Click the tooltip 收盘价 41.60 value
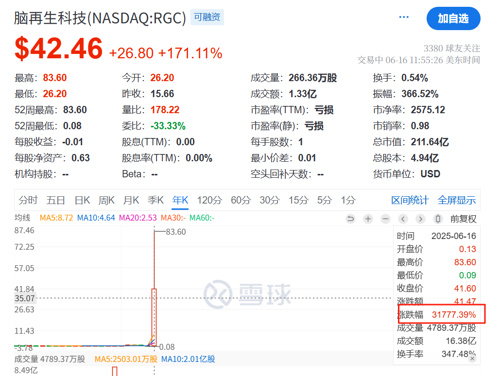 (465, 288)
